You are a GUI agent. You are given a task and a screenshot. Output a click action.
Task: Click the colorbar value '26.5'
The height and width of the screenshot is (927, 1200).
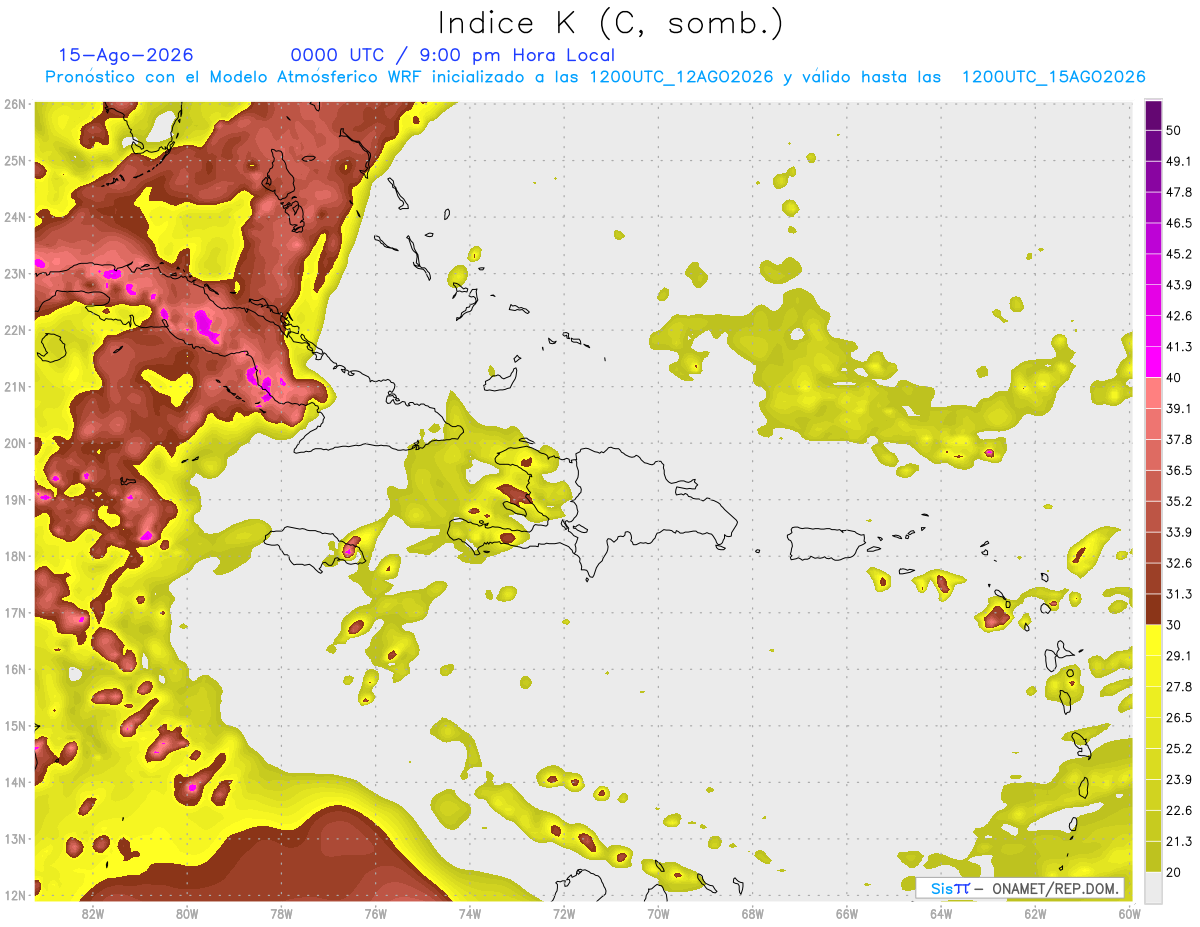[1179, 718]
